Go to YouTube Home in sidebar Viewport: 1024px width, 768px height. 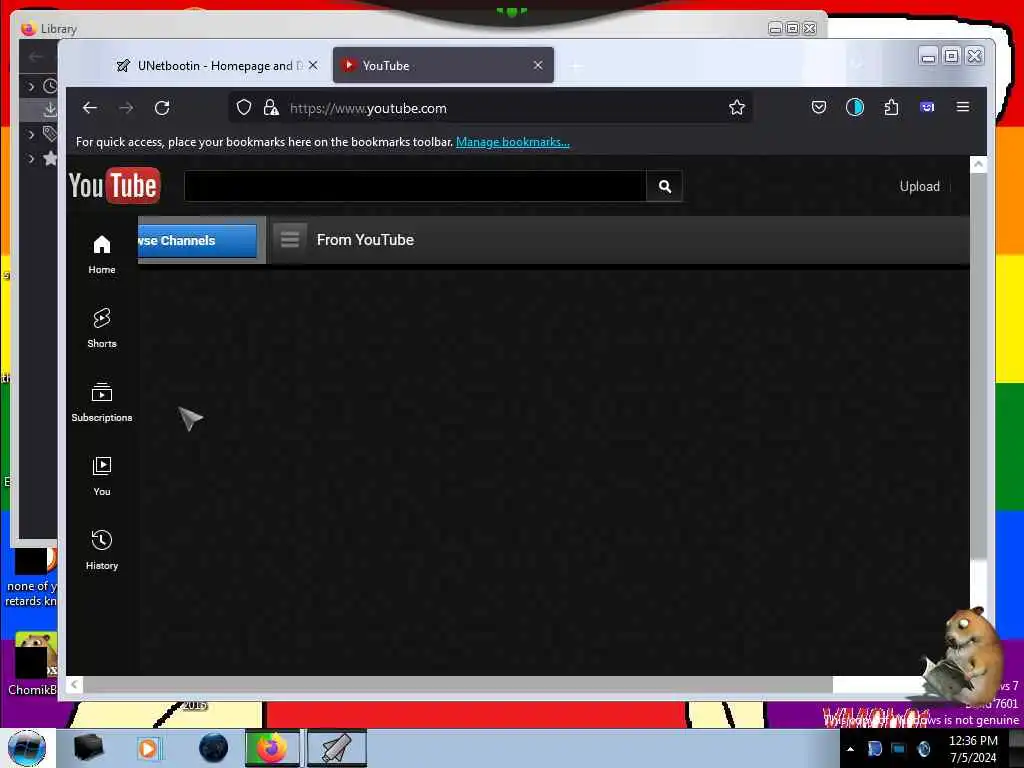pyautogui.click(x=102, y=255)
